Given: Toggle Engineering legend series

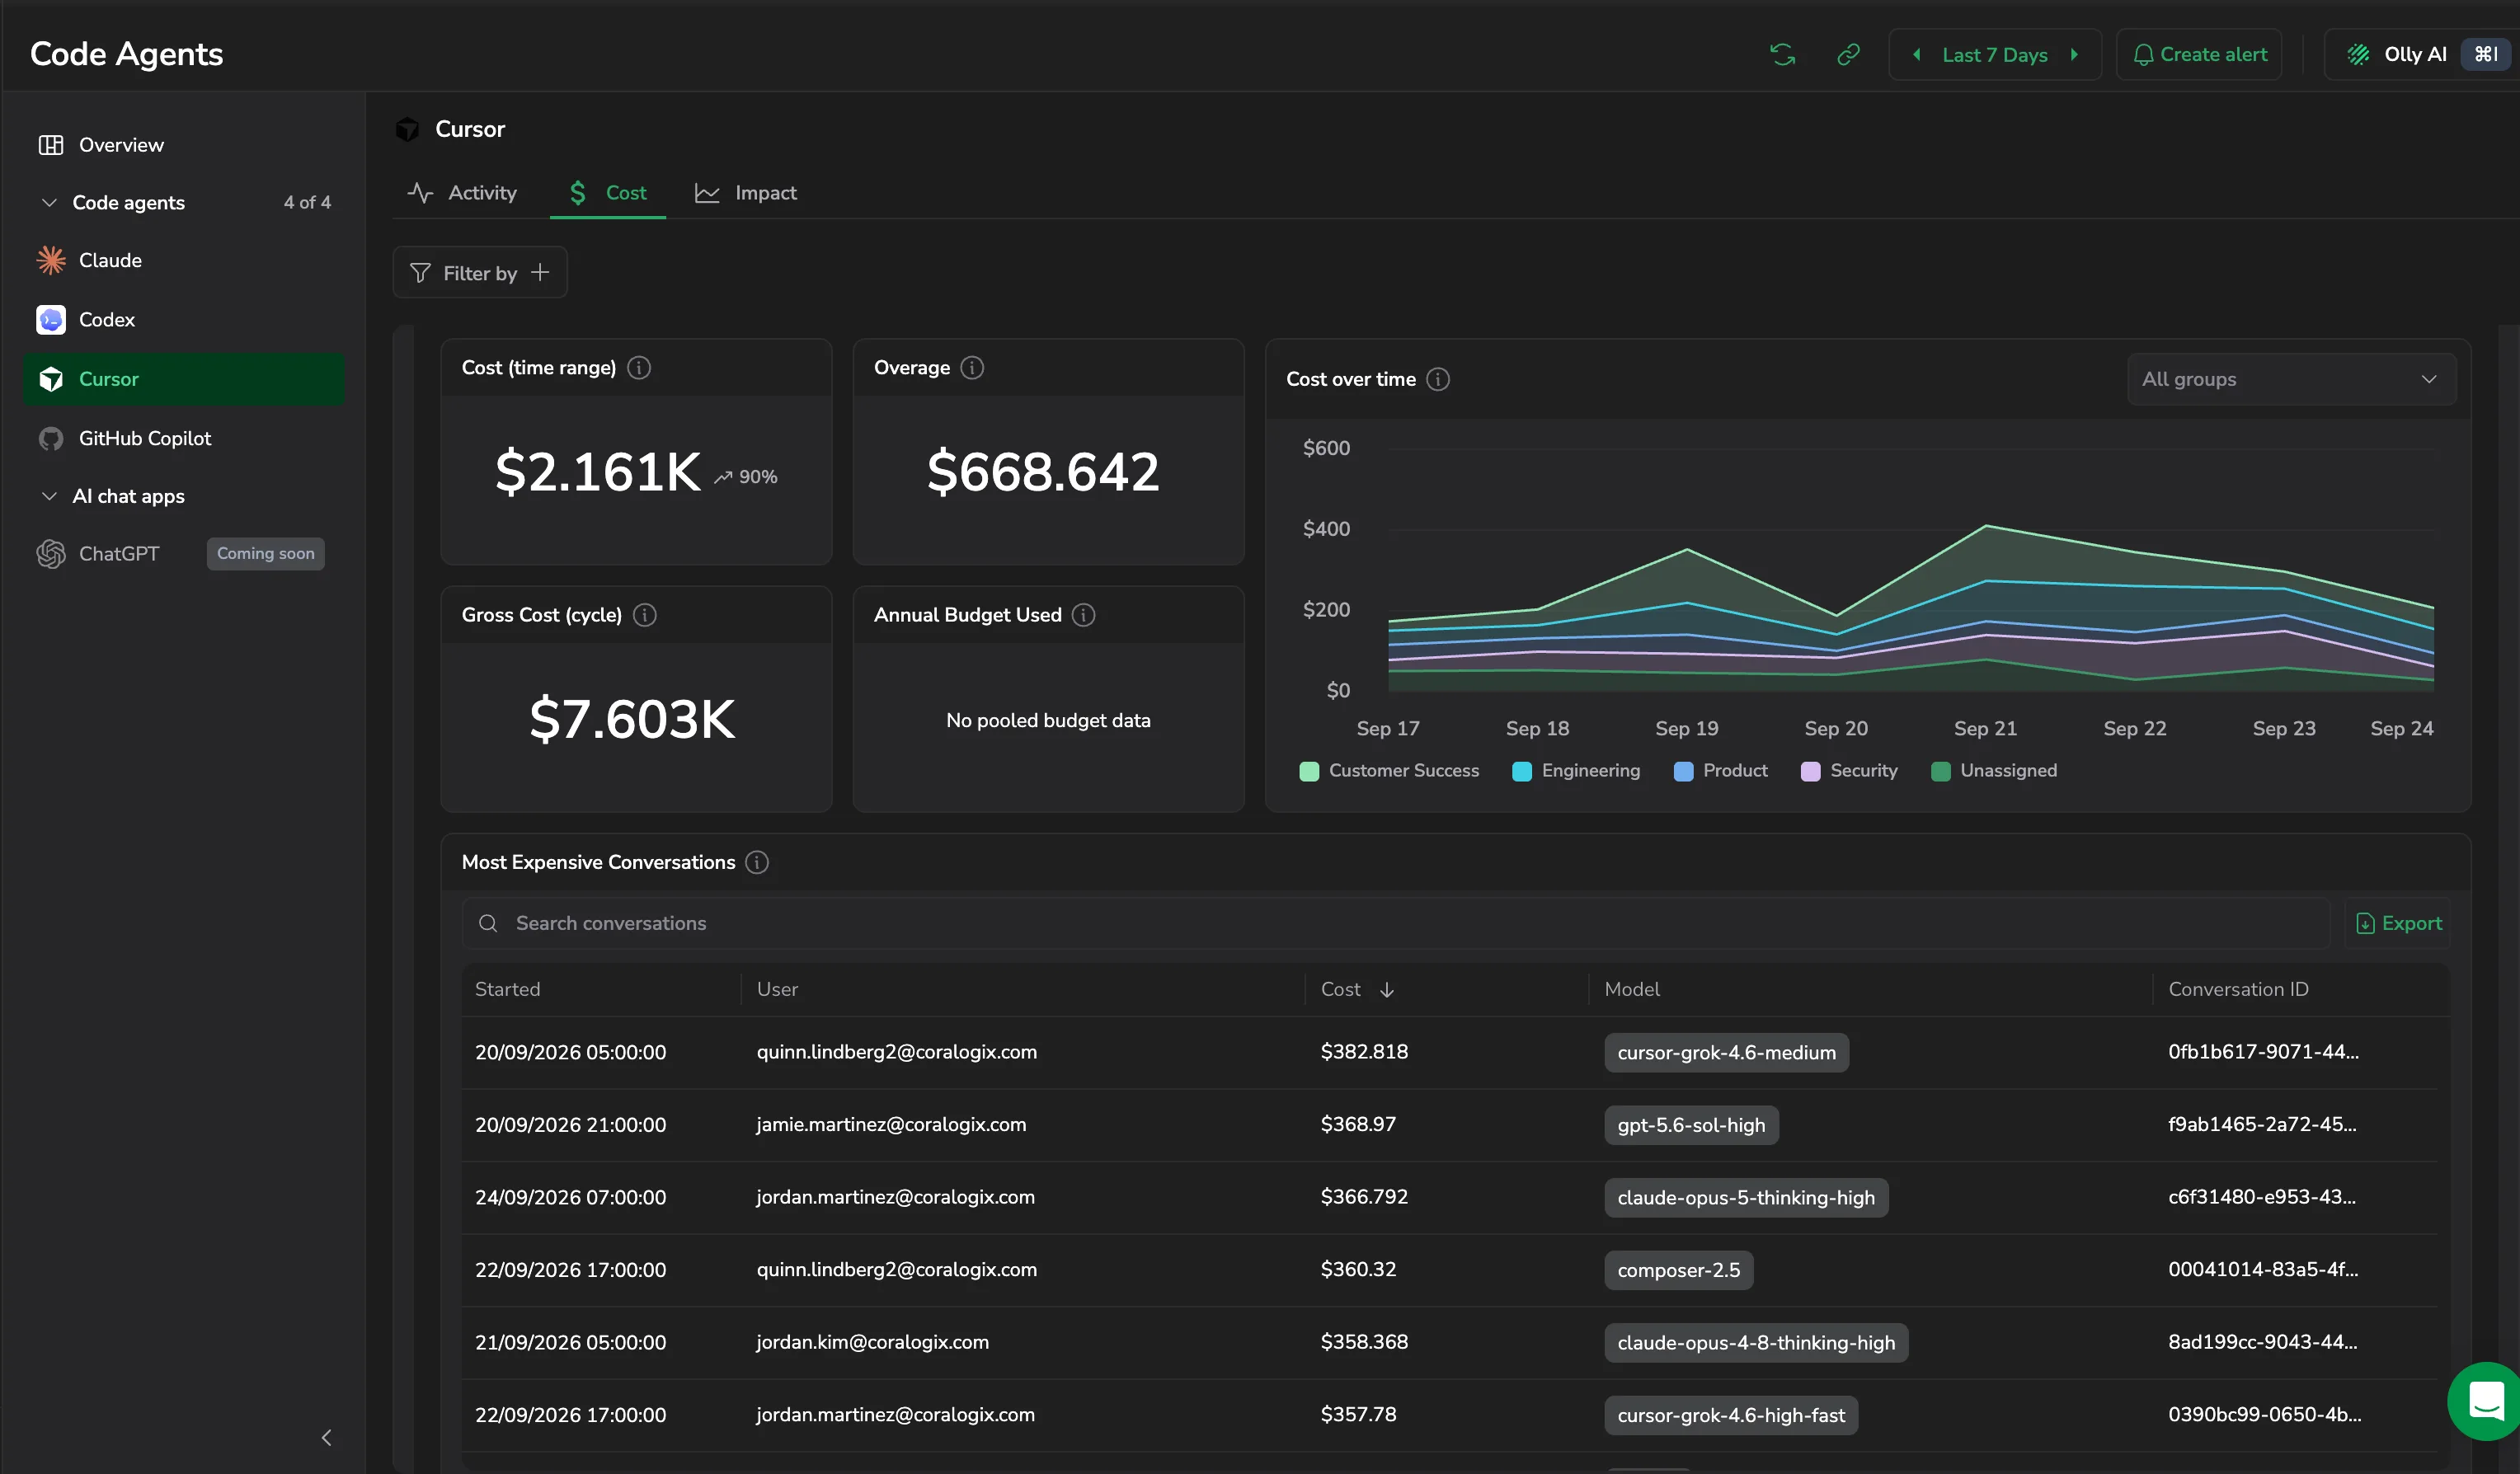Looking at the screenshot, I should (1575, 771).
